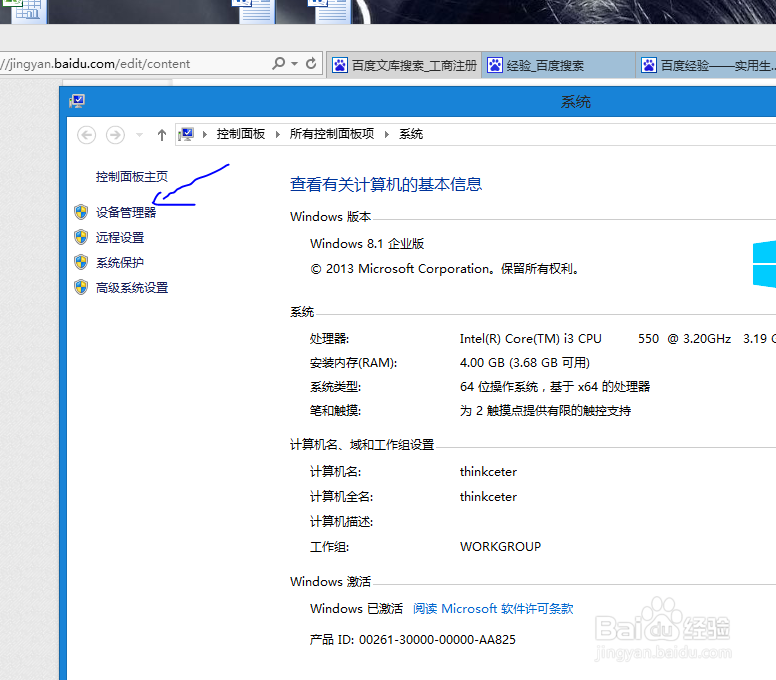Click shield icon beside 设备管理器
This screenshot has height=680, width=776.
(x=81, y=212)
